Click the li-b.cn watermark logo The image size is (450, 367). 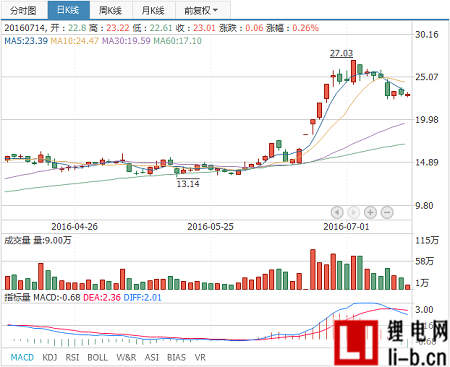pos(391,343)
